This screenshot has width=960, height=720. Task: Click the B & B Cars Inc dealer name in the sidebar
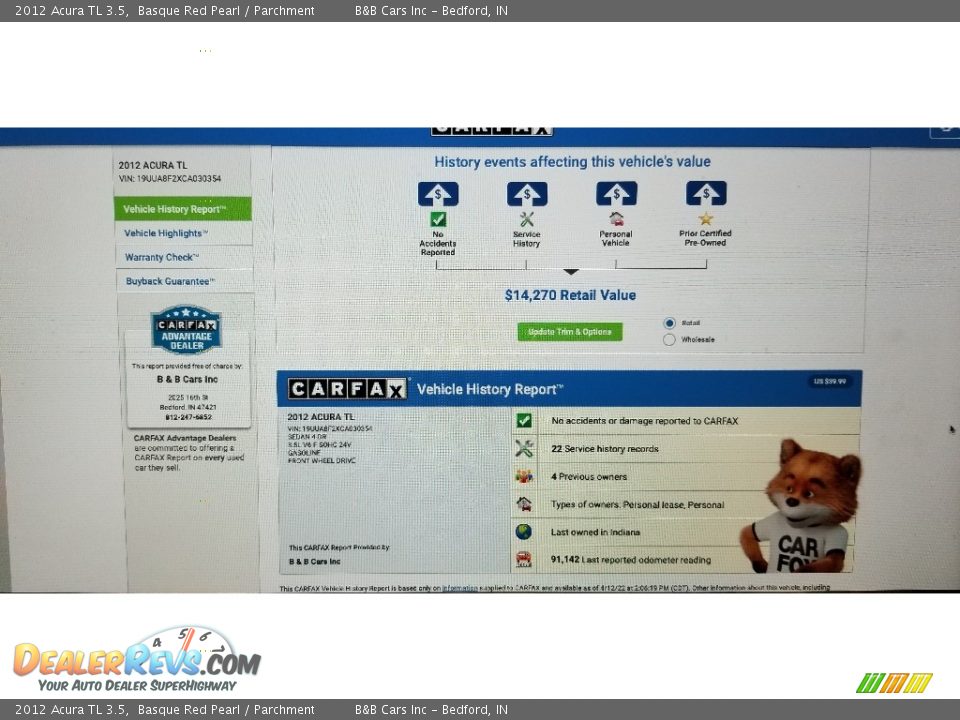tap(187, 379)
